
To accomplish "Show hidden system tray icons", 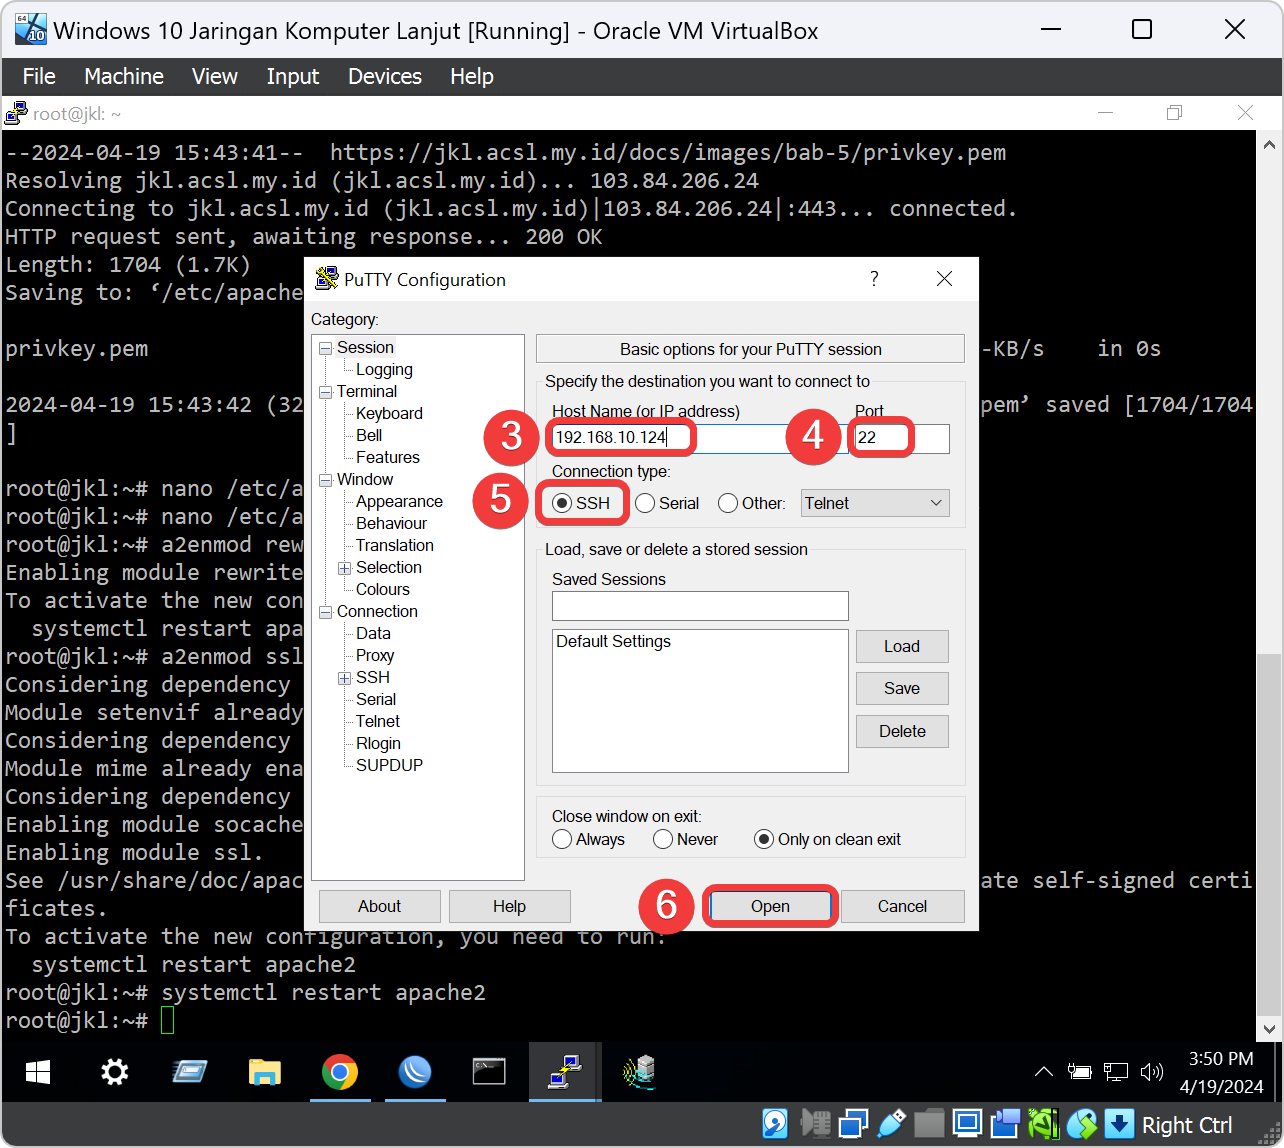I will [1043, 1072].
